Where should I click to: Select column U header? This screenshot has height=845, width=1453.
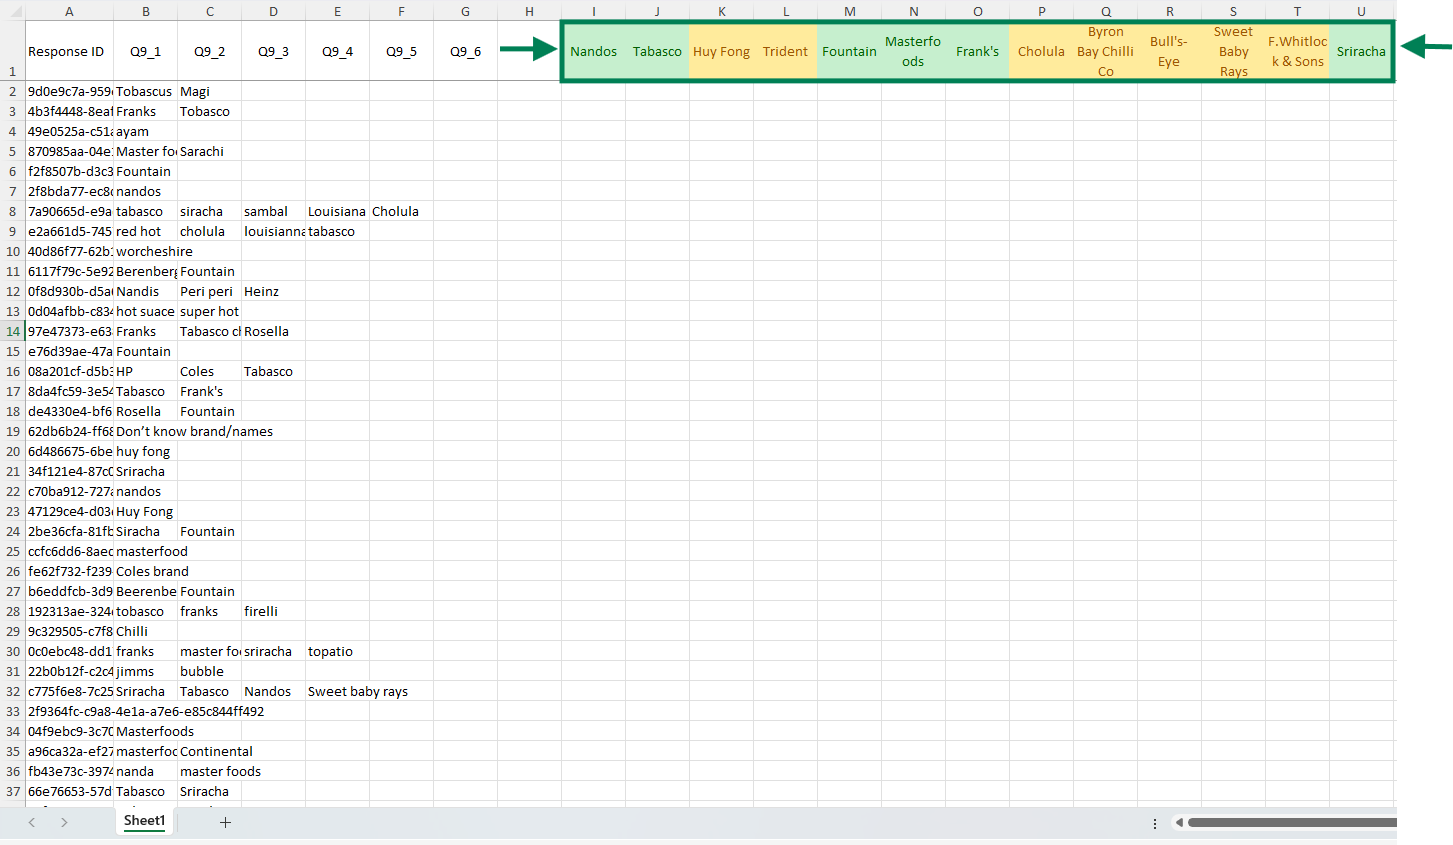click(x=1361, y=11)
